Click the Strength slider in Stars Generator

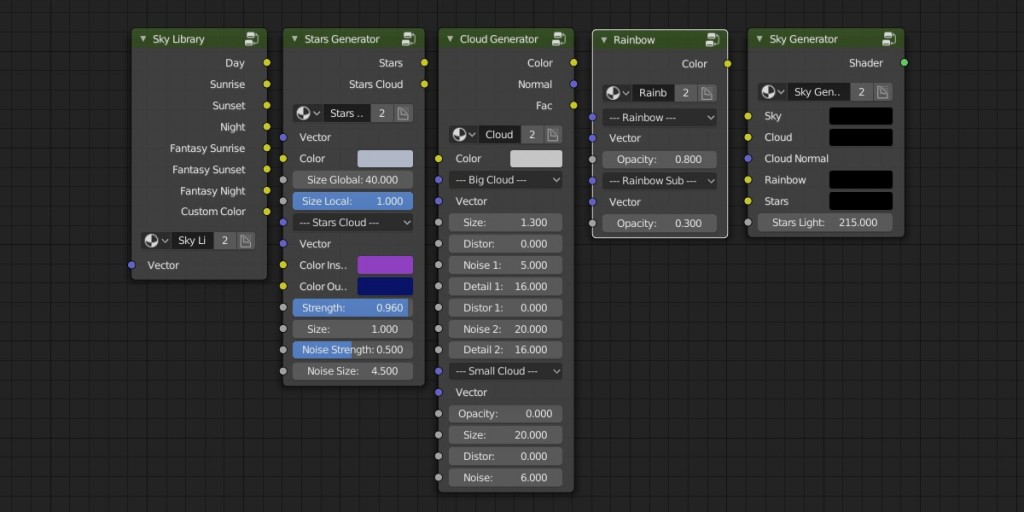click(352, 308)
